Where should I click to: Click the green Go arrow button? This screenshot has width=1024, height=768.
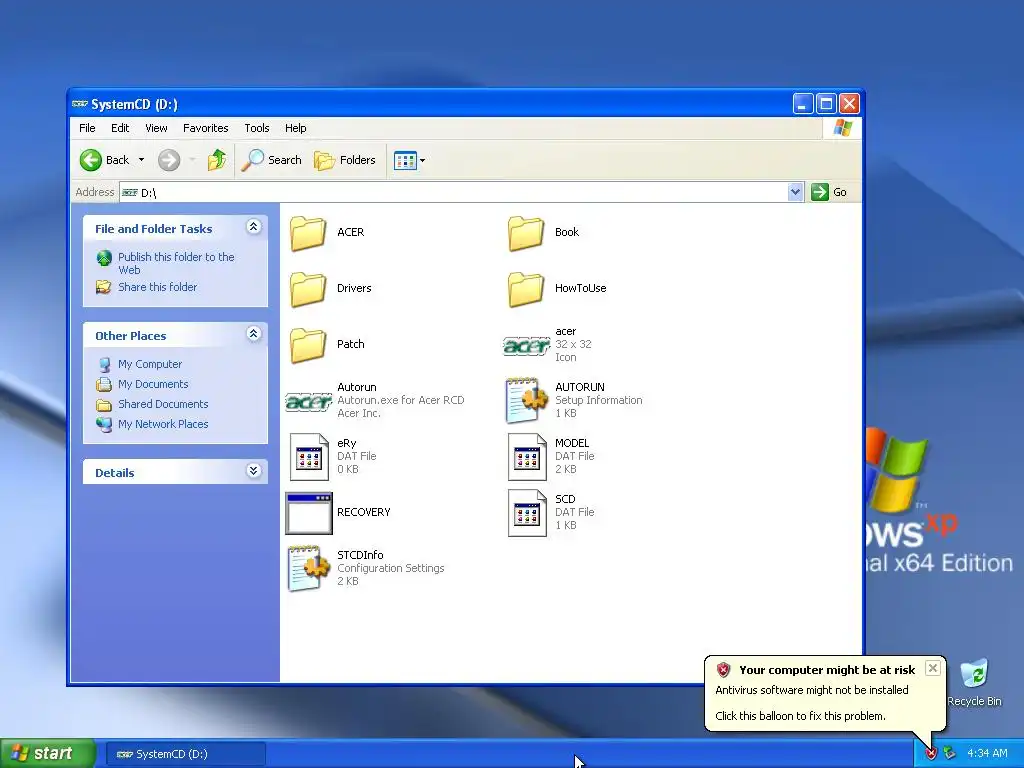click(820, 192)
